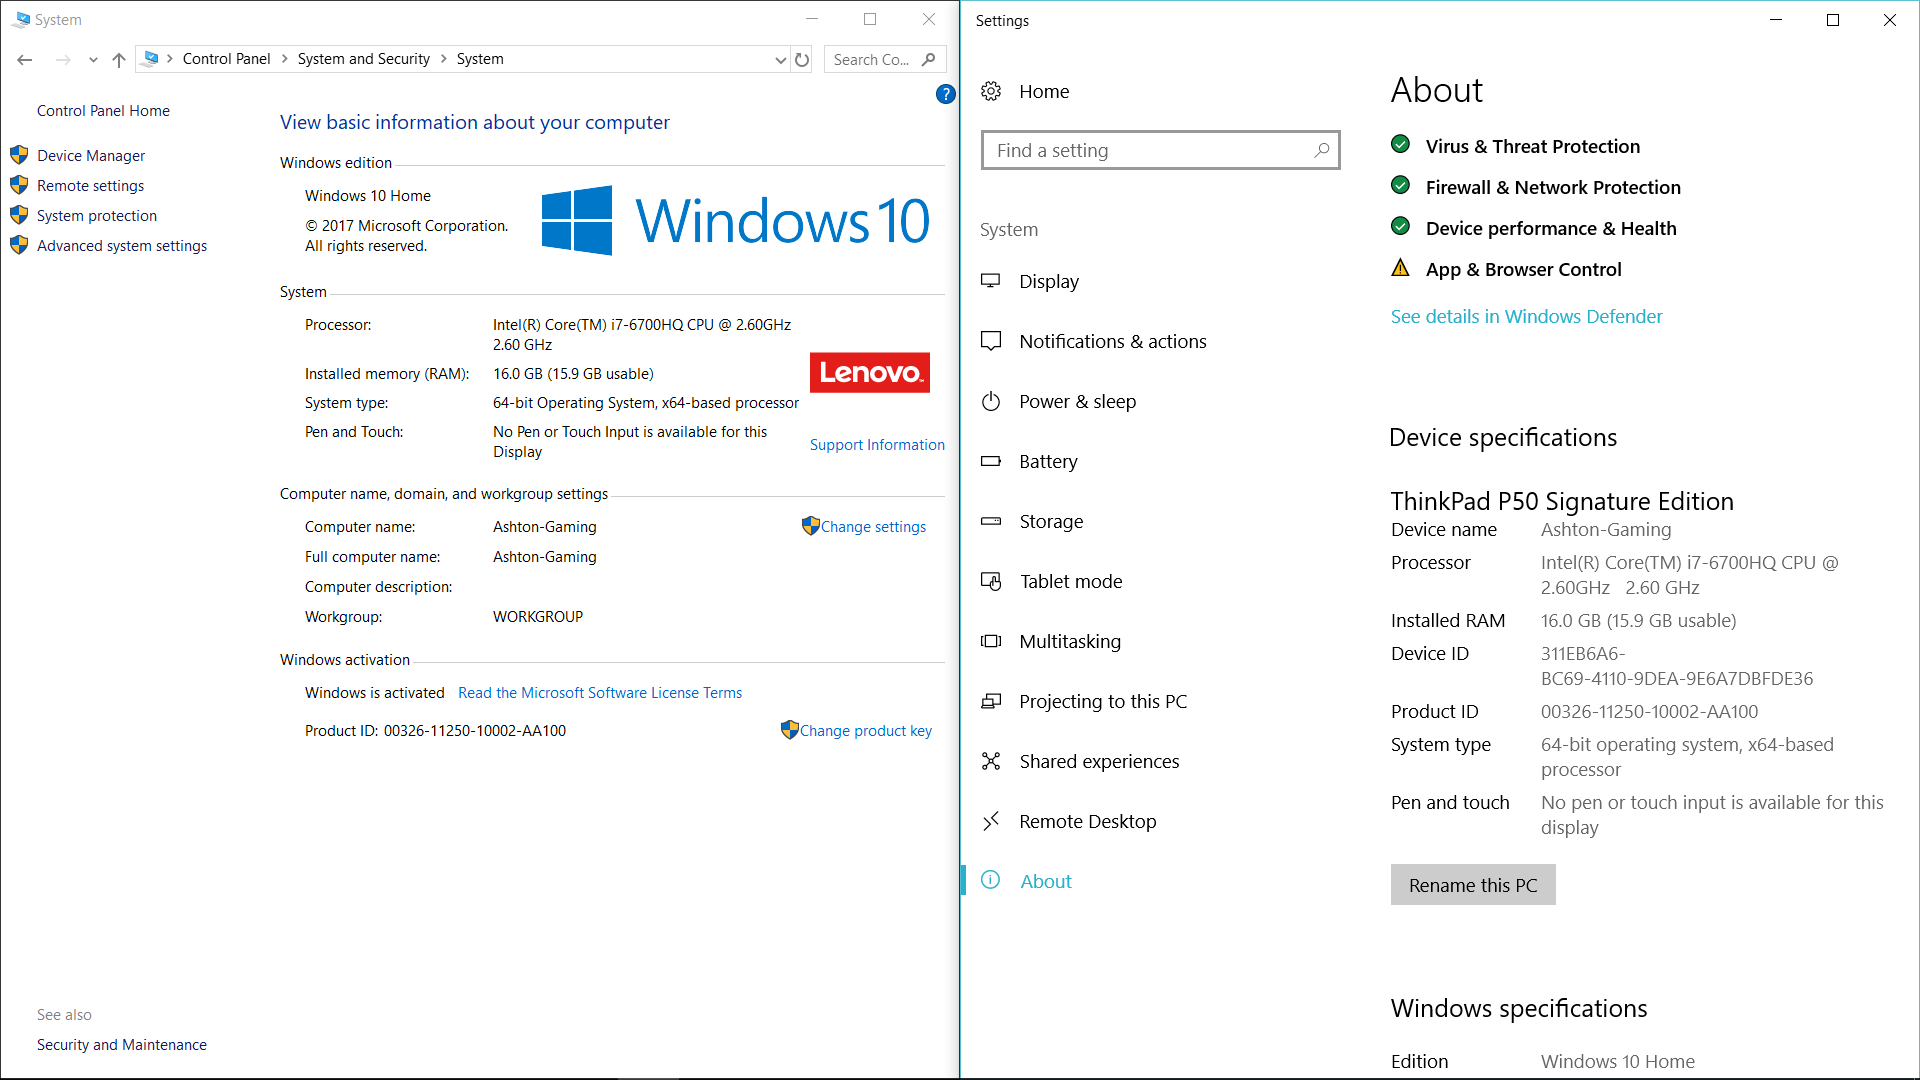Open Battery settings
Screen dimensions: 1920x1080
pyautogui.click(x=1048, y=462)
